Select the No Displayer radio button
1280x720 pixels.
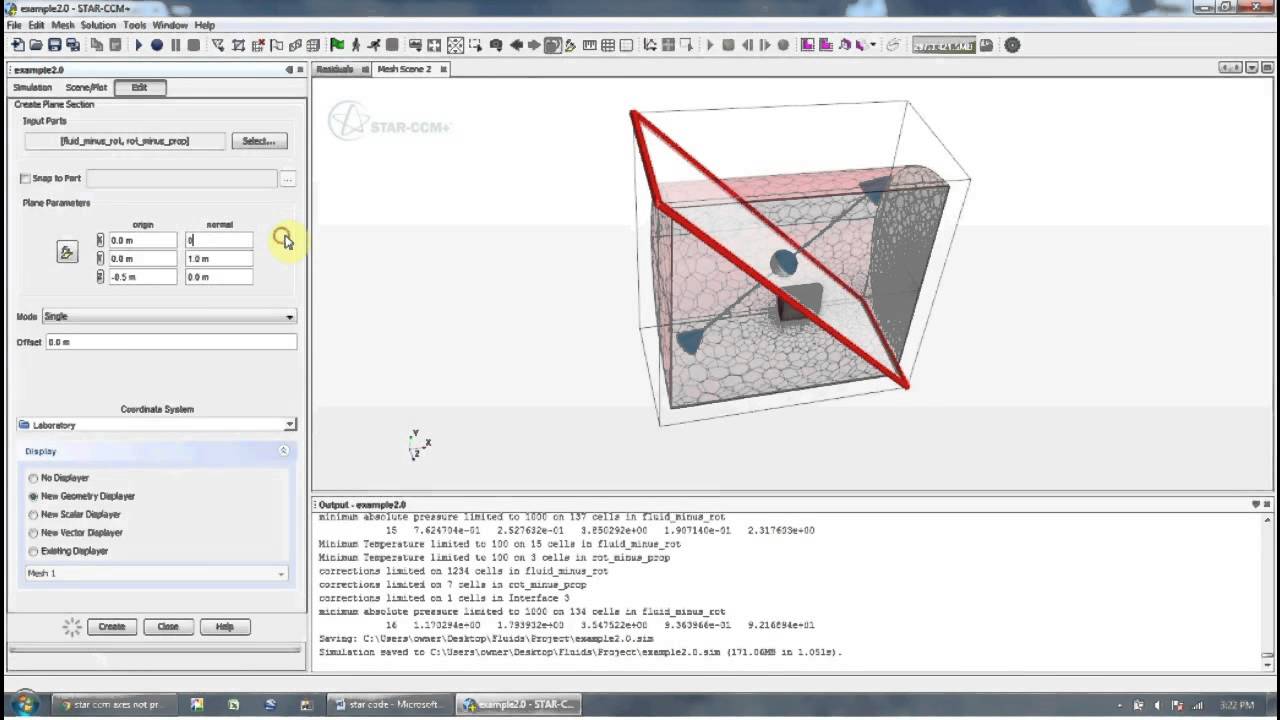pyautogui.click(x=33, y=478)
